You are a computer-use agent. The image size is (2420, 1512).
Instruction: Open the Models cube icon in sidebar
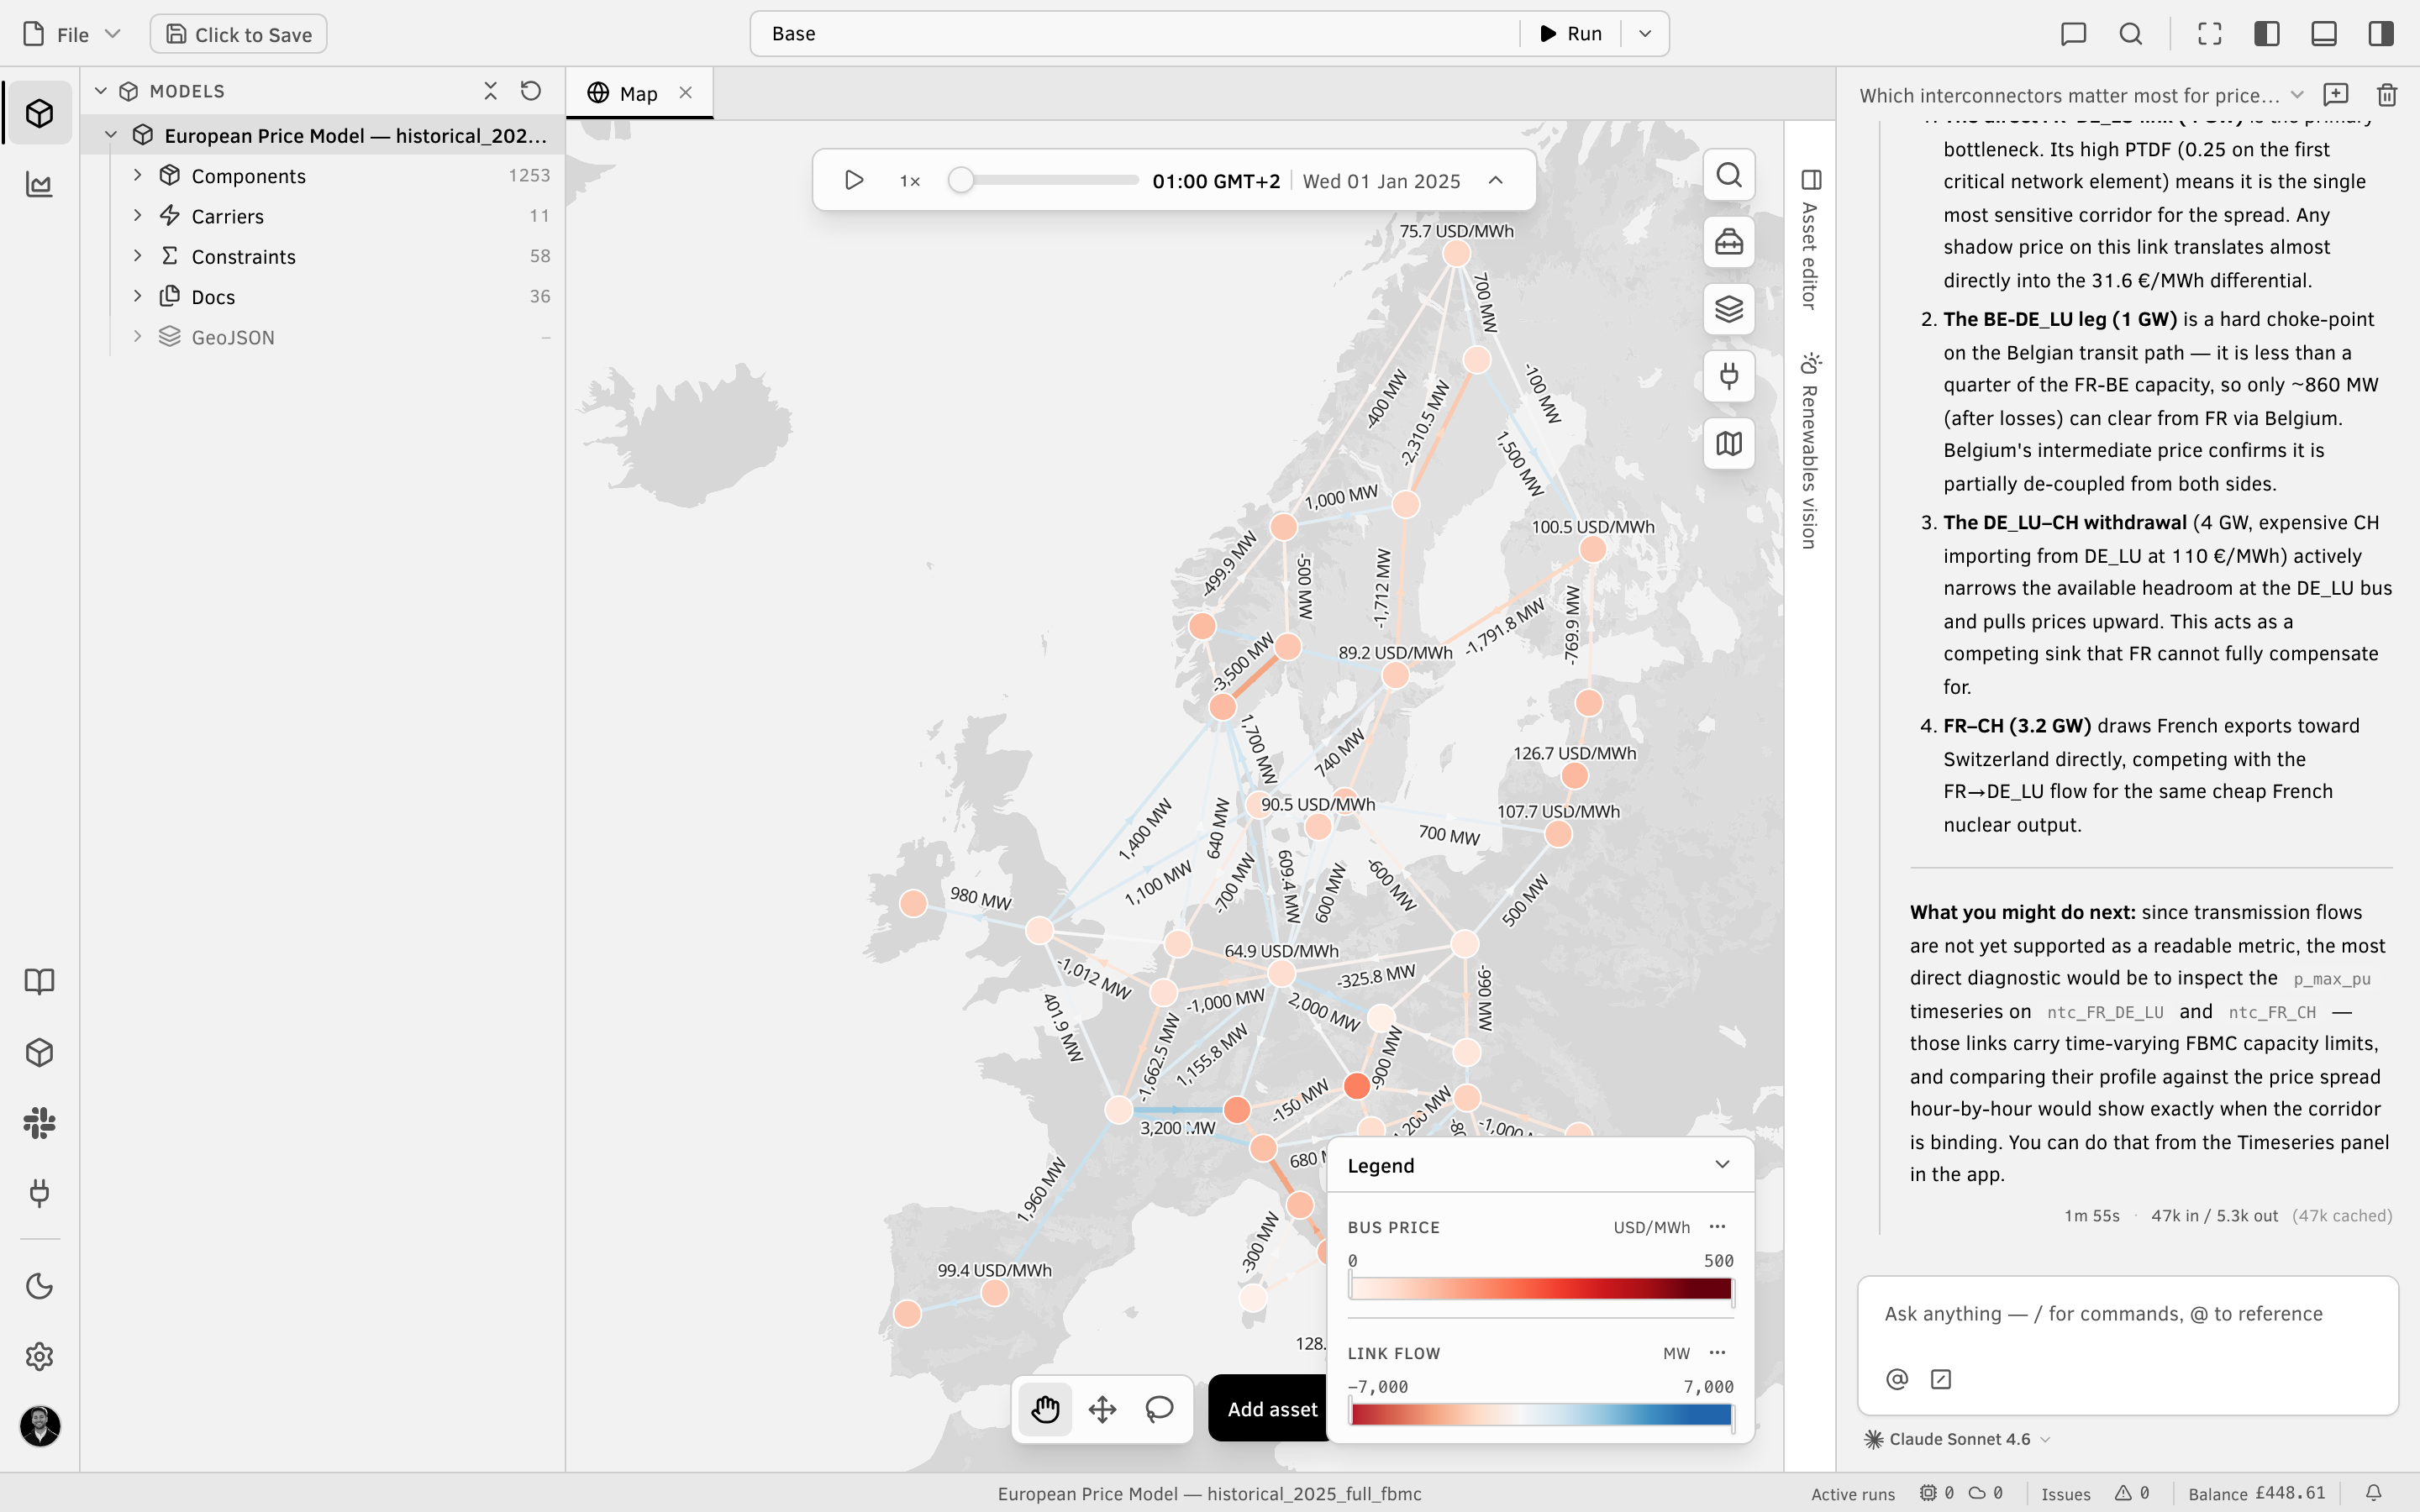coord(39,113)
